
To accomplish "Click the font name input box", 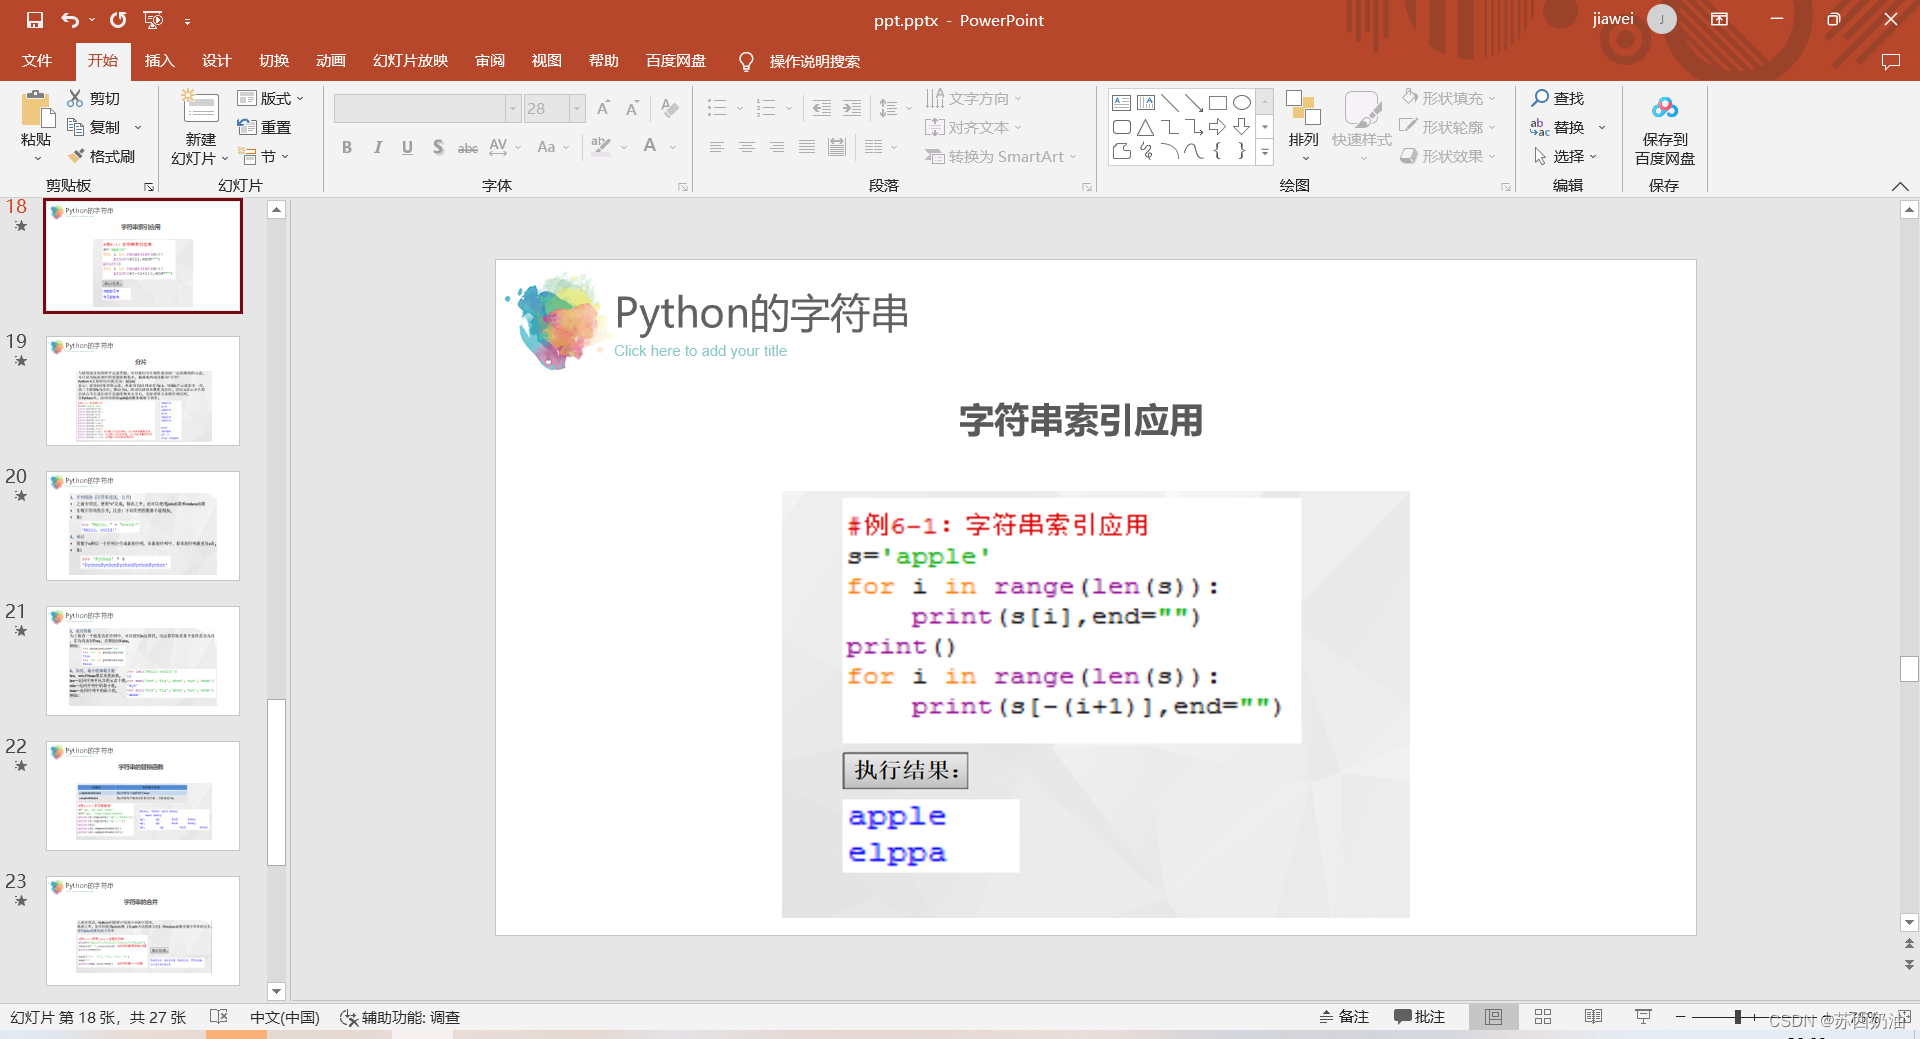I will coord(420,108).
